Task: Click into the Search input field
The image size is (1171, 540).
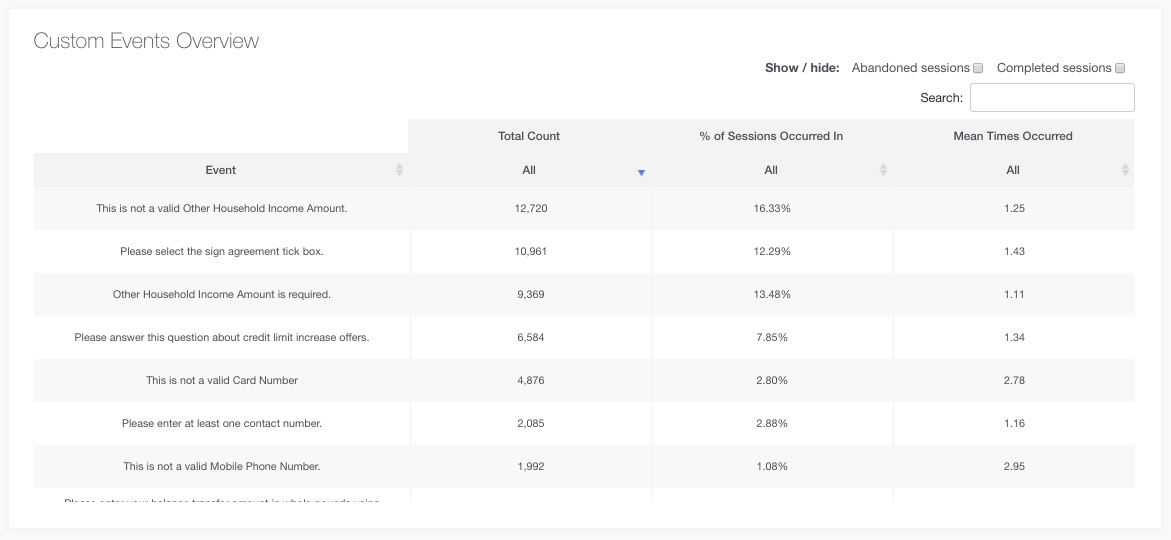Action: 1052,98
